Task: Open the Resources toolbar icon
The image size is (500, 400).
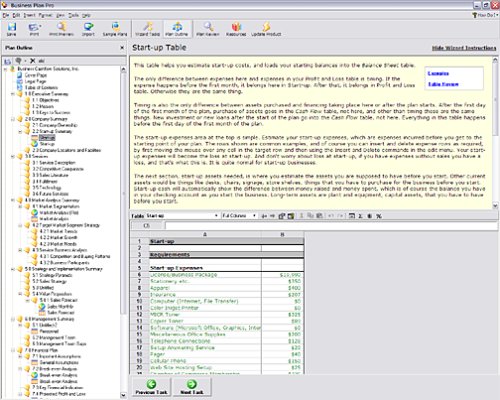Action: [236, 29]
